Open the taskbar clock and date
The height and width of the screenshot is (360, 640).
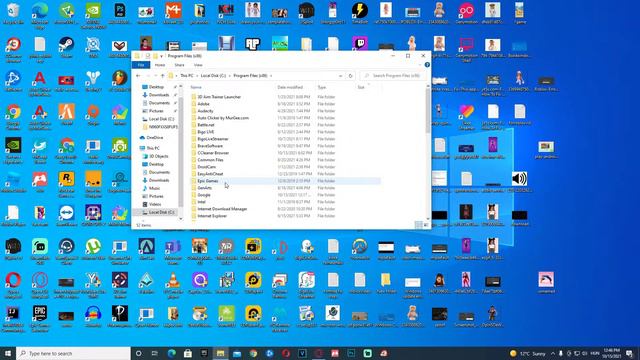click(611, 353)
